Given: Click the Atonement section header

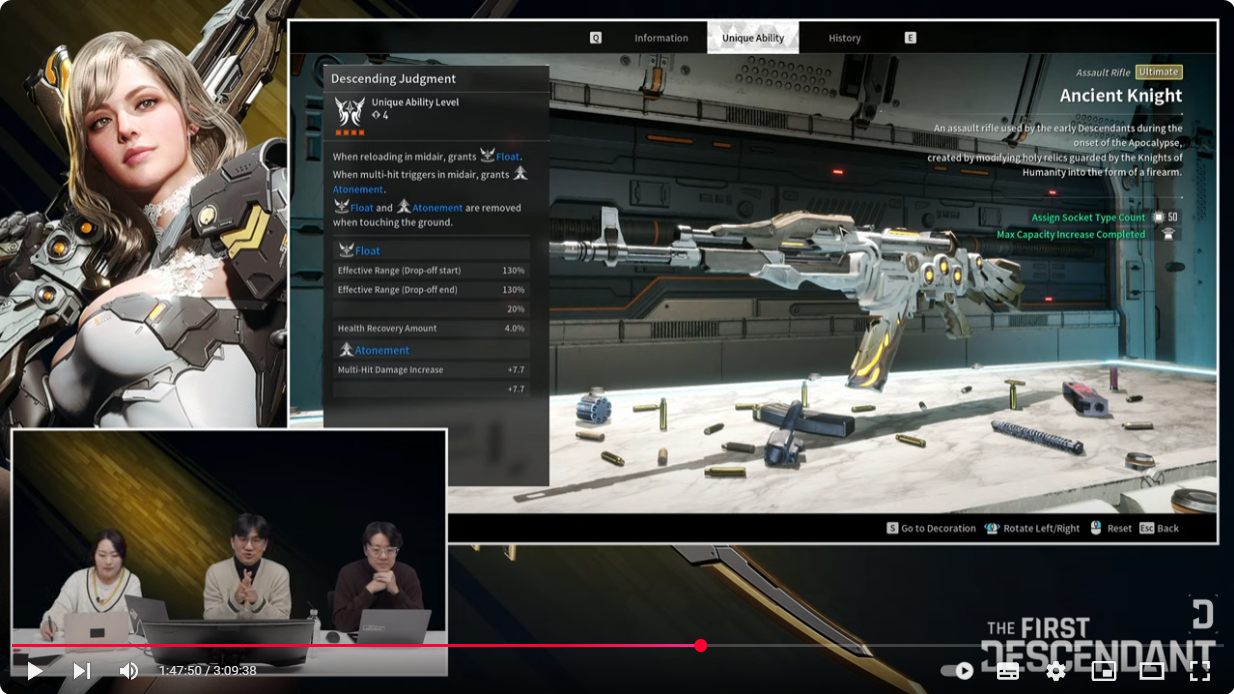Looking at the screenshot, I should point(382,351).
